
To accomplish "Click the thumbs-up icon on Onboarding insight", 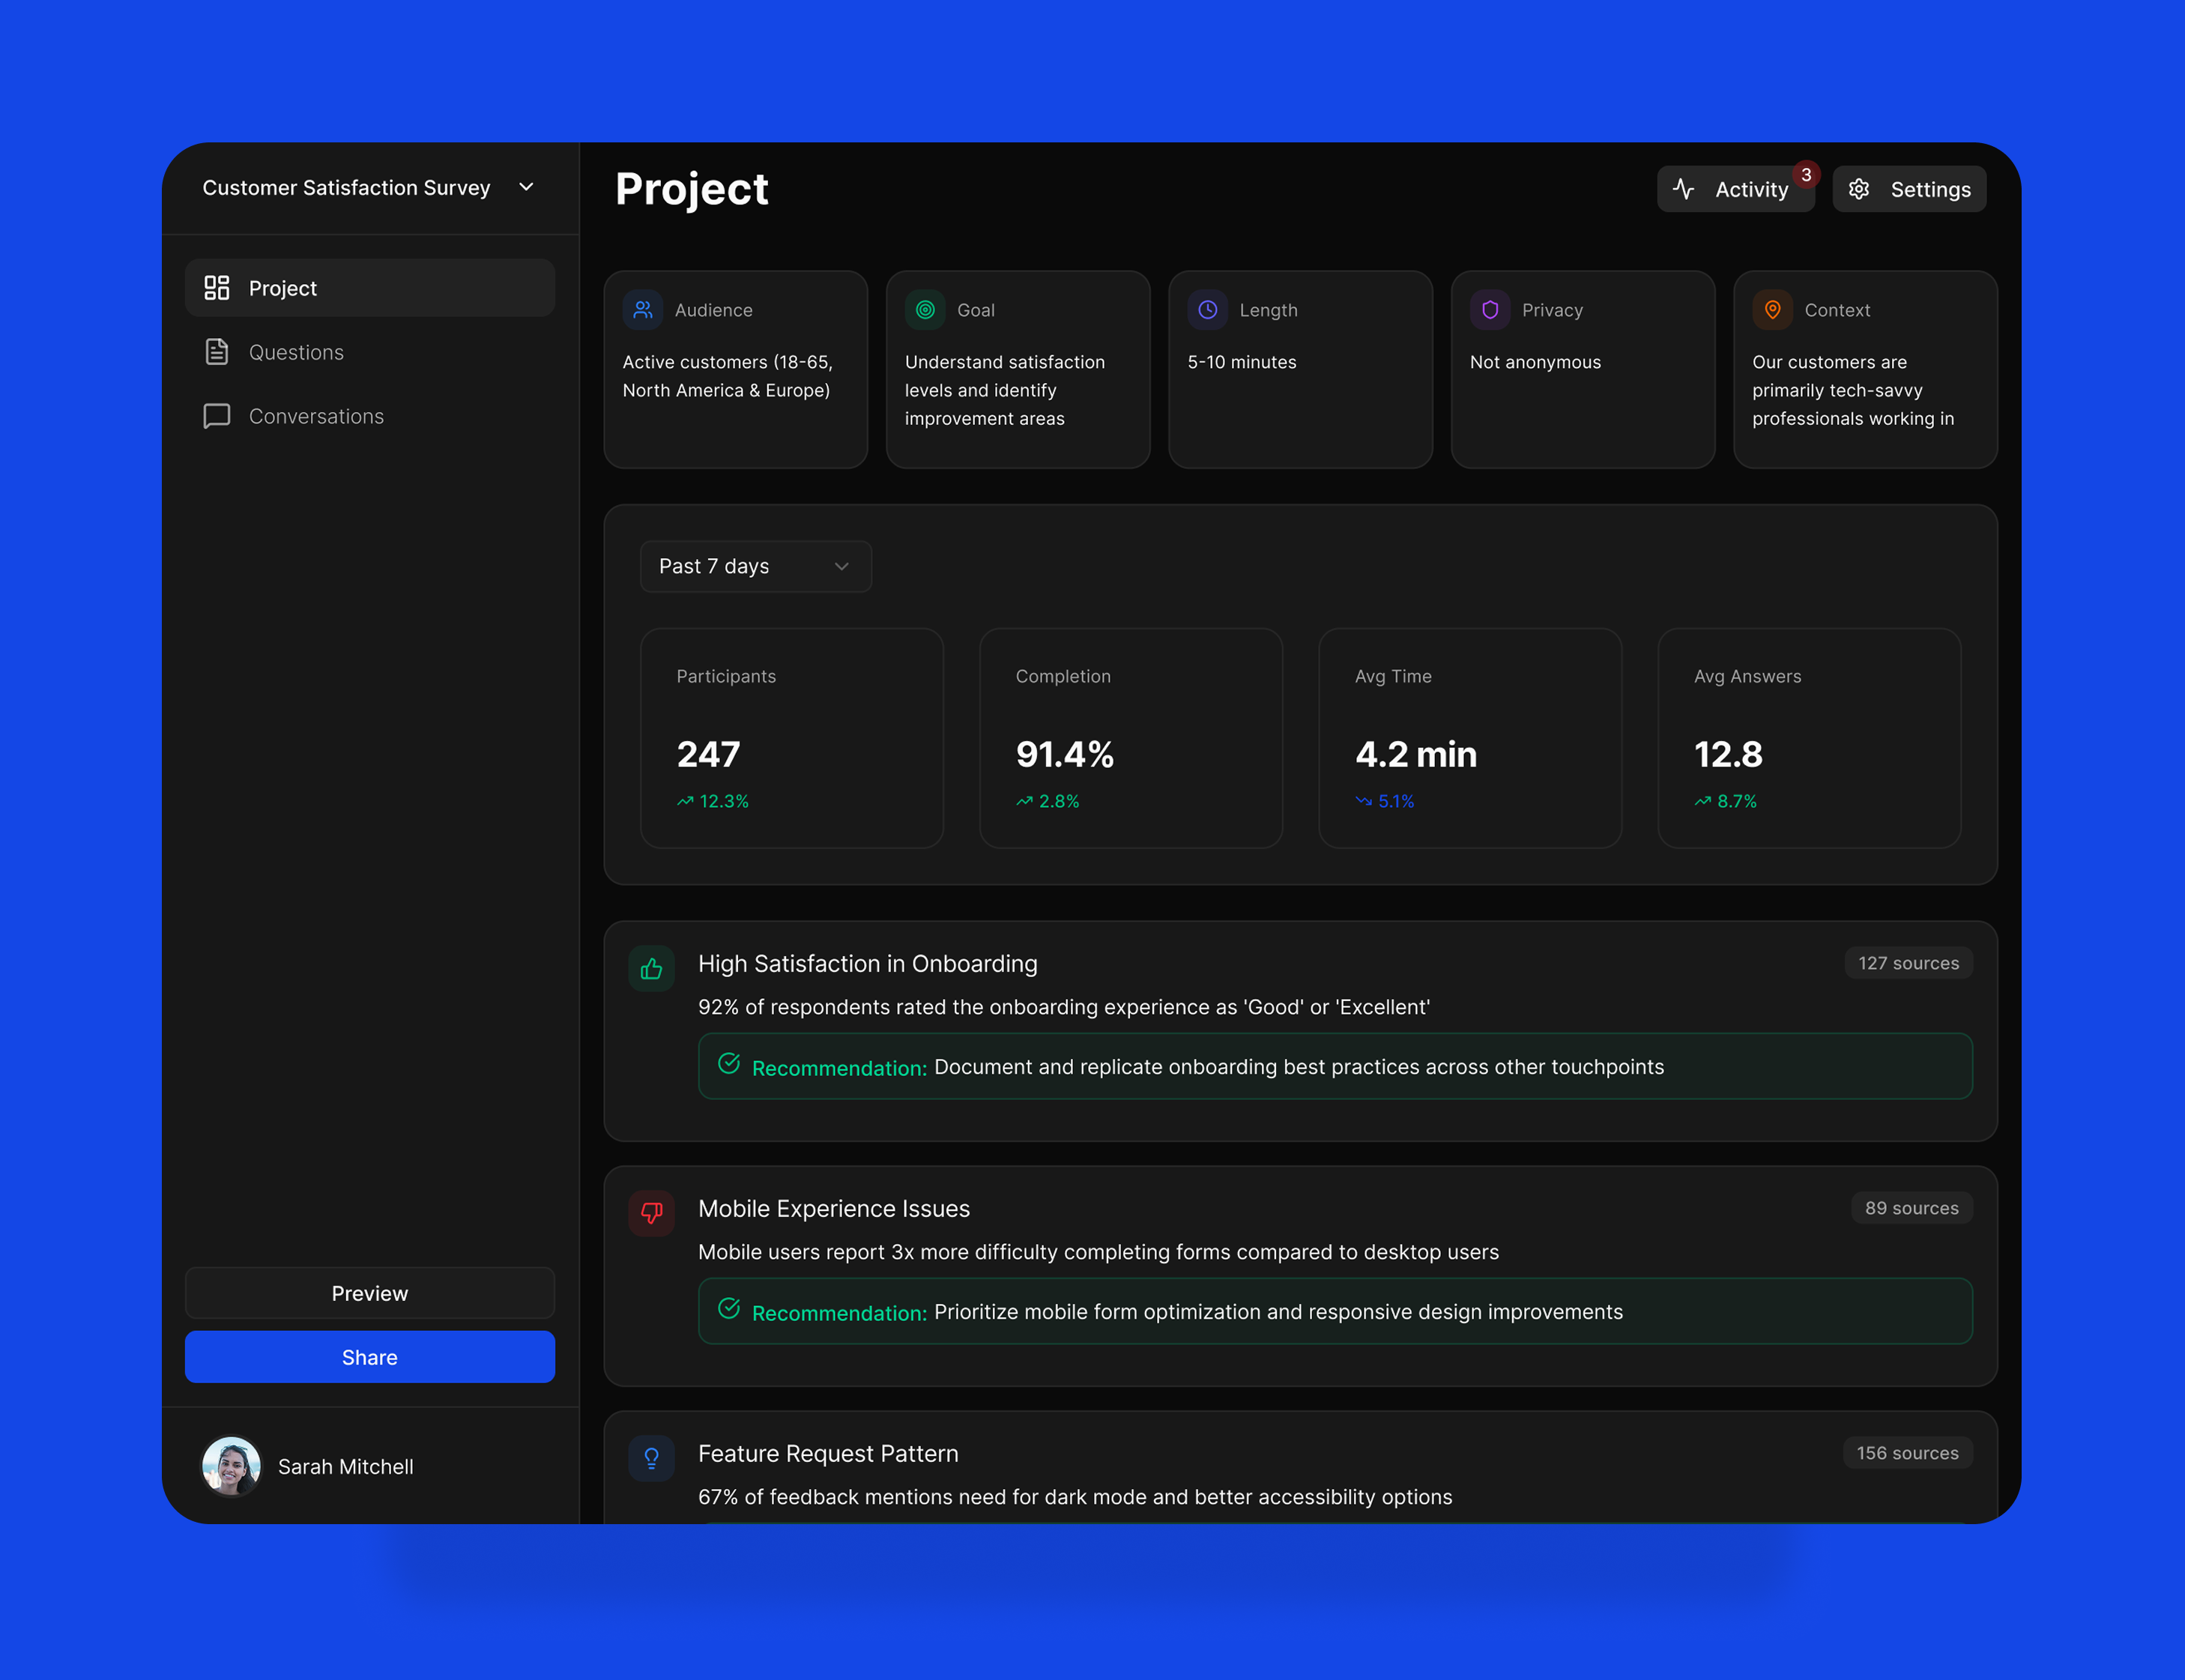I will tap(651, 968).
